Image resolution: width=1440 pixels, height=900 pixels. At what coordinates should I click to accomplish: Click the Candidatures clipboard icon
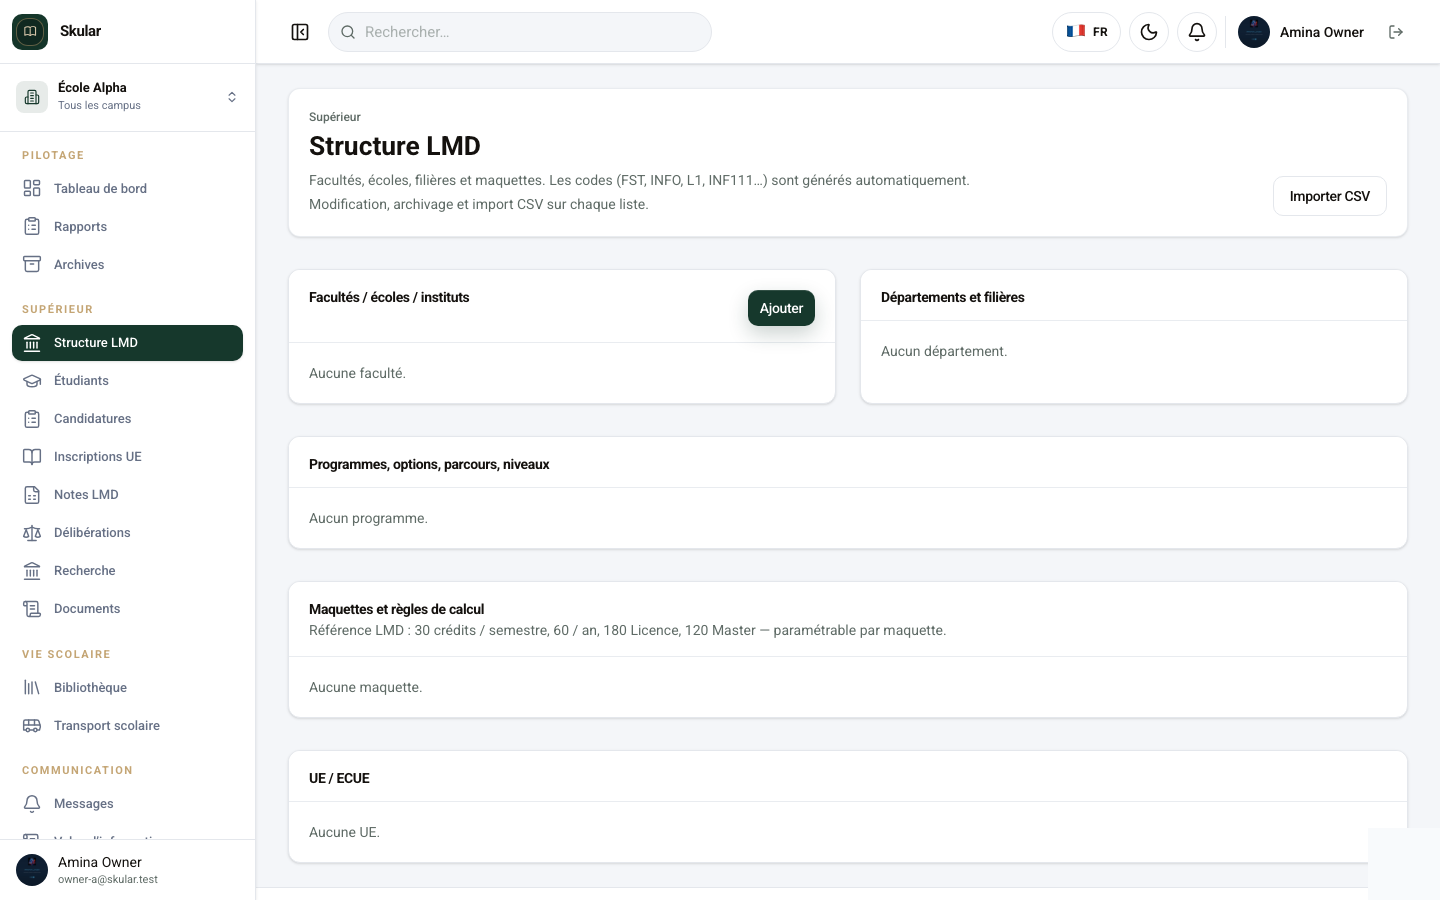click(x=32, y=418)
